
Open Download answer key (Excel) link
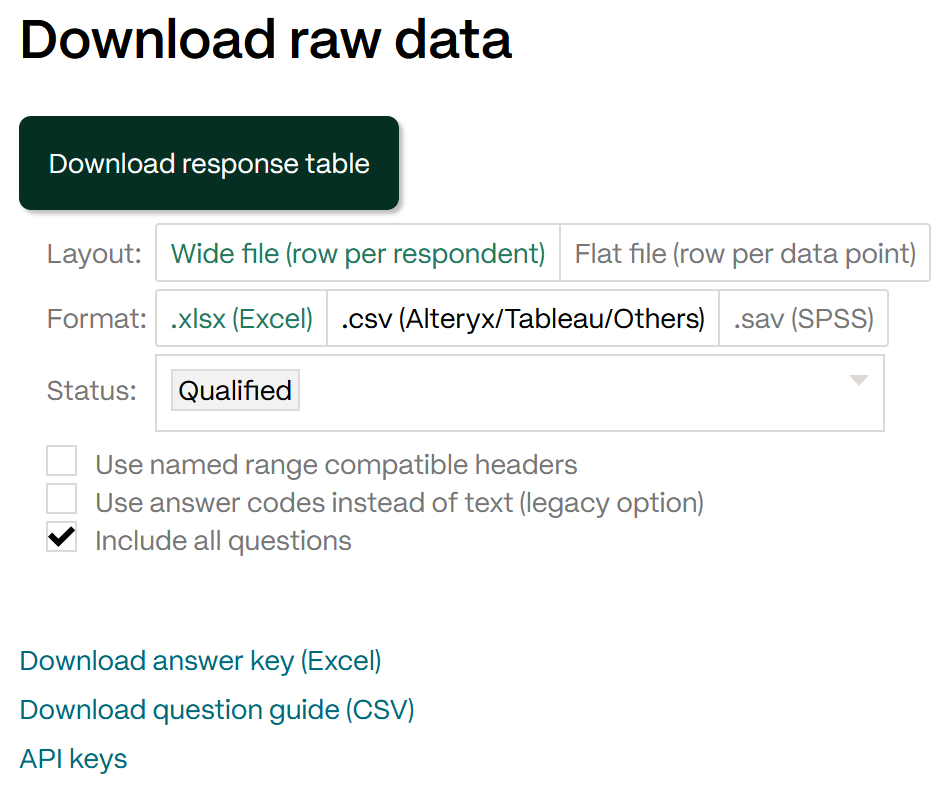pos(201,661)
